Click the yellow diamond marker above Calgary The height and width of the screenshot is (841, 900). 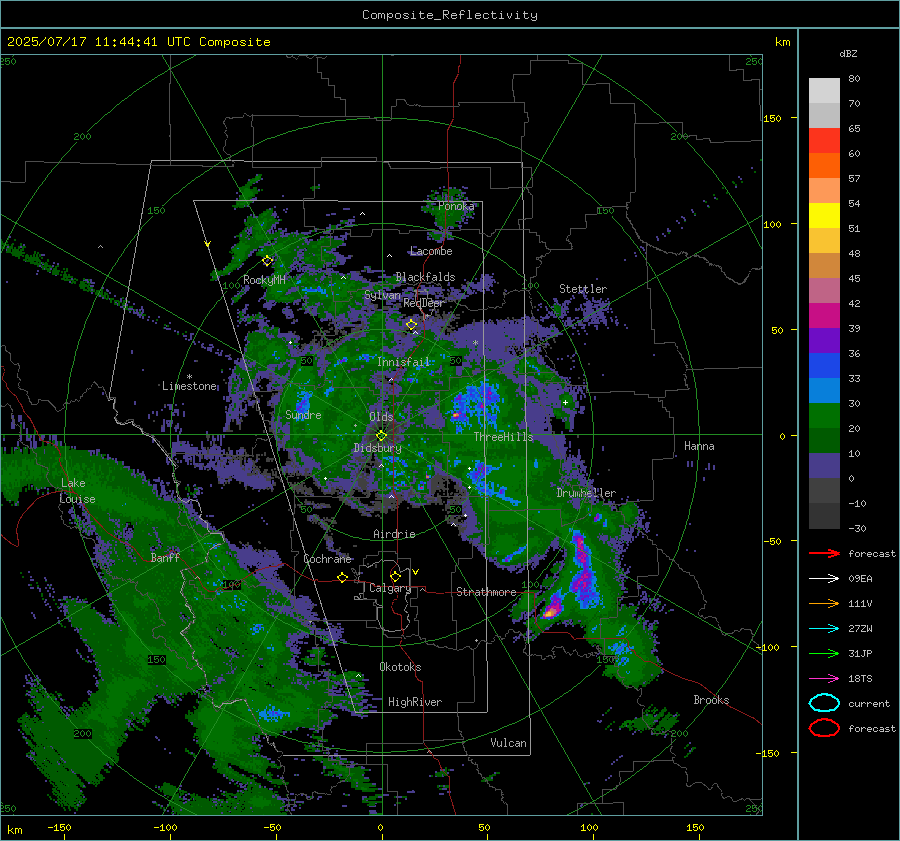pyautogui.click(x=395, y=576)
